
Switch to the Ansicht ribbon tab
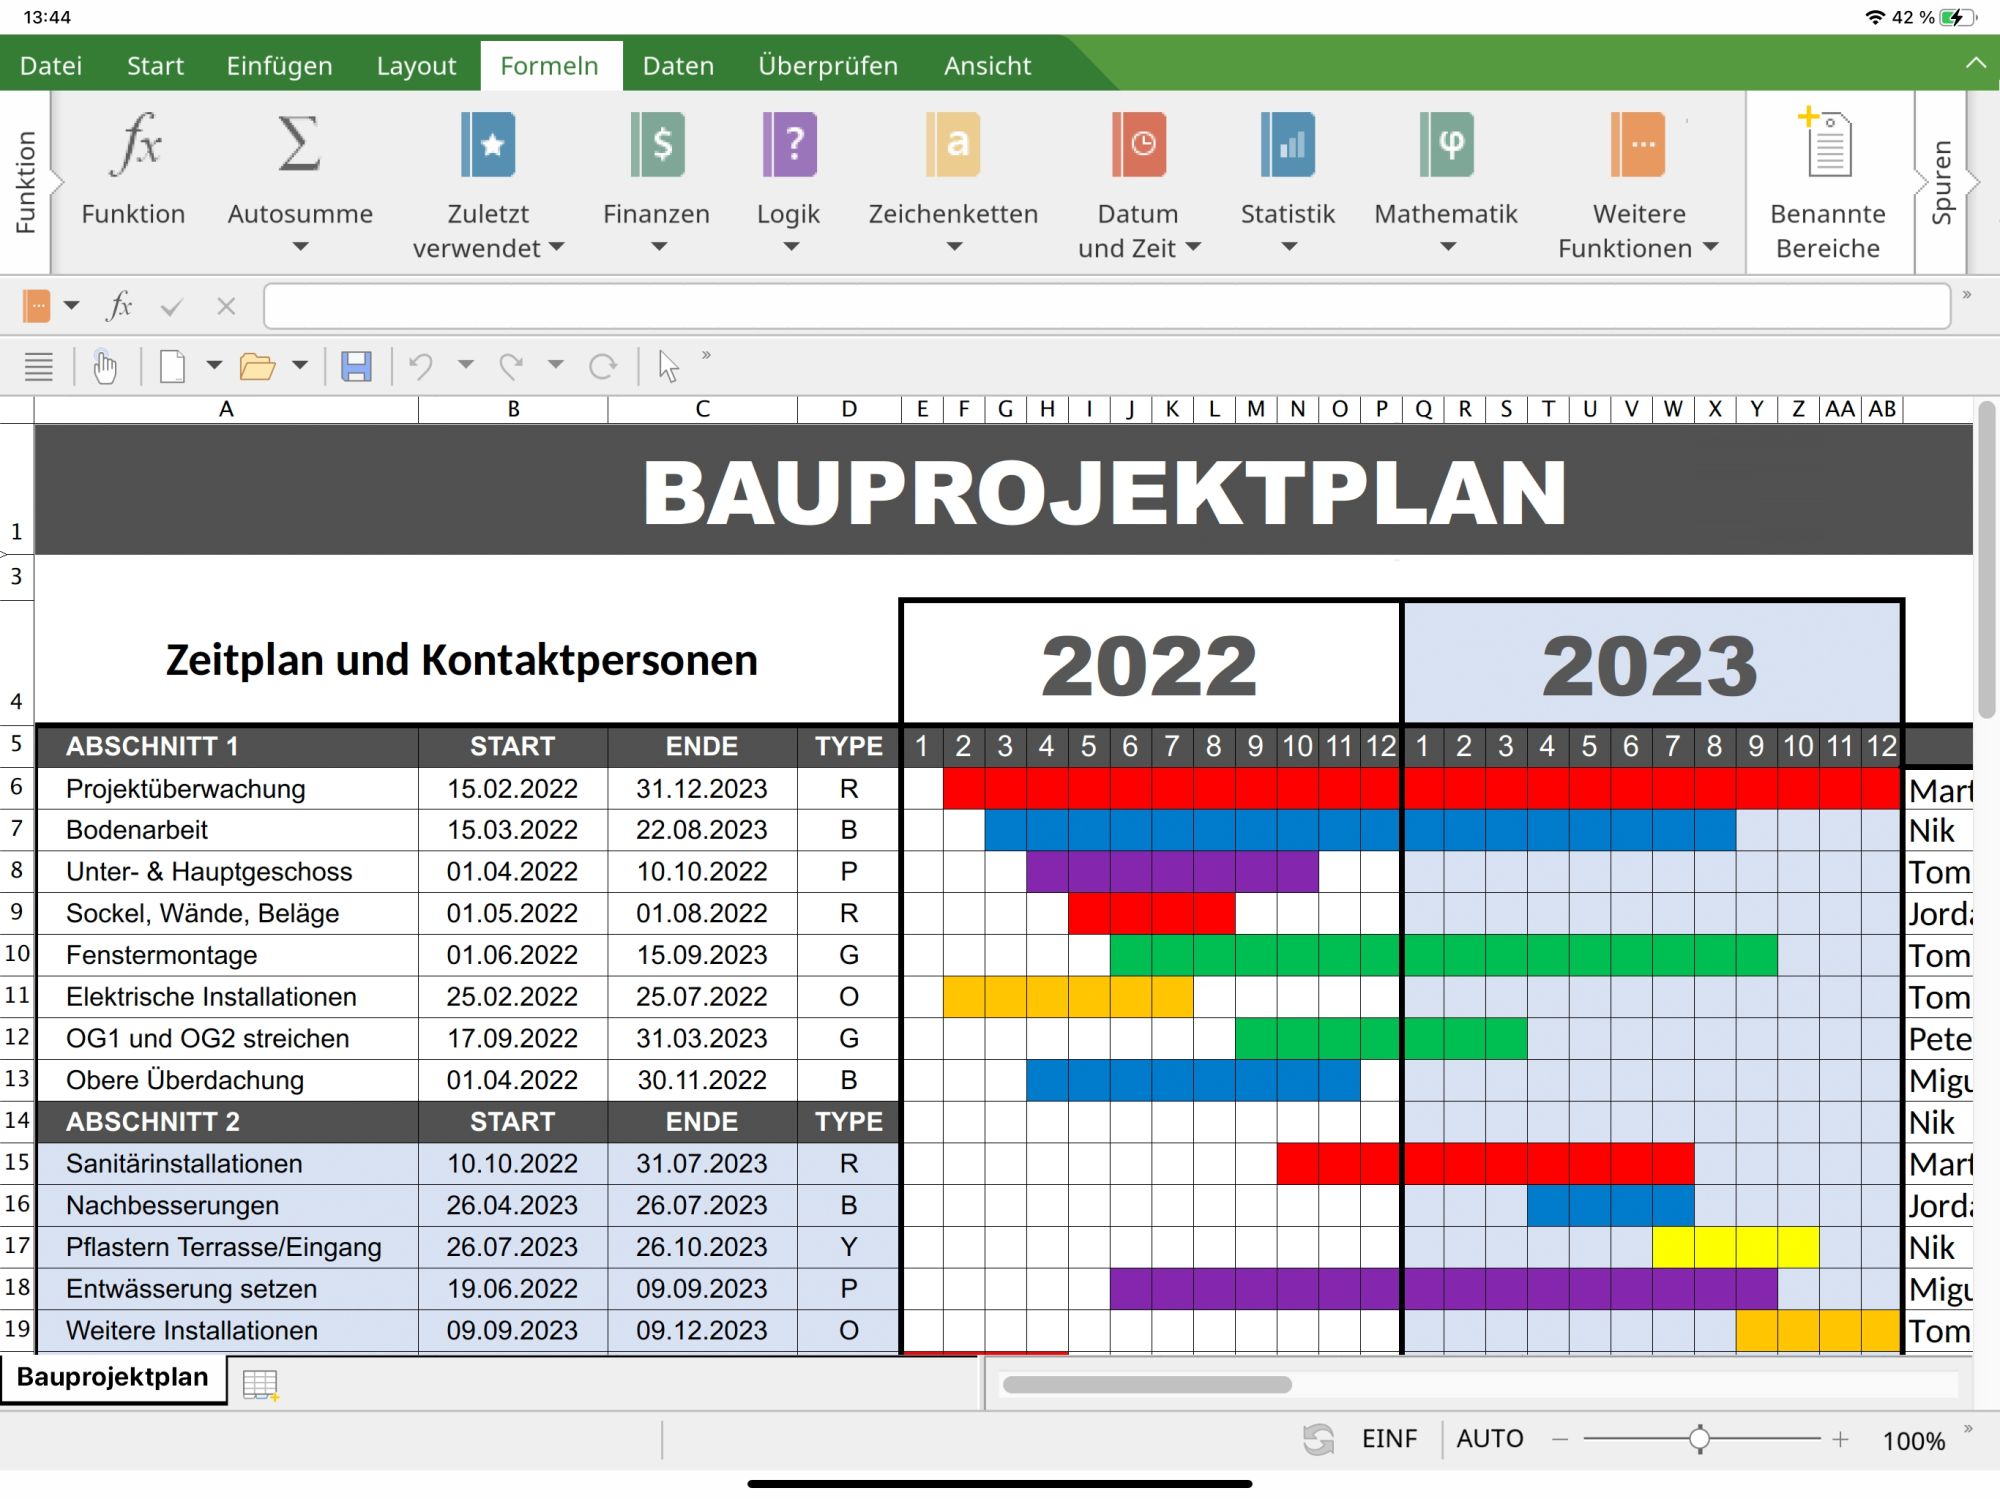987,66
